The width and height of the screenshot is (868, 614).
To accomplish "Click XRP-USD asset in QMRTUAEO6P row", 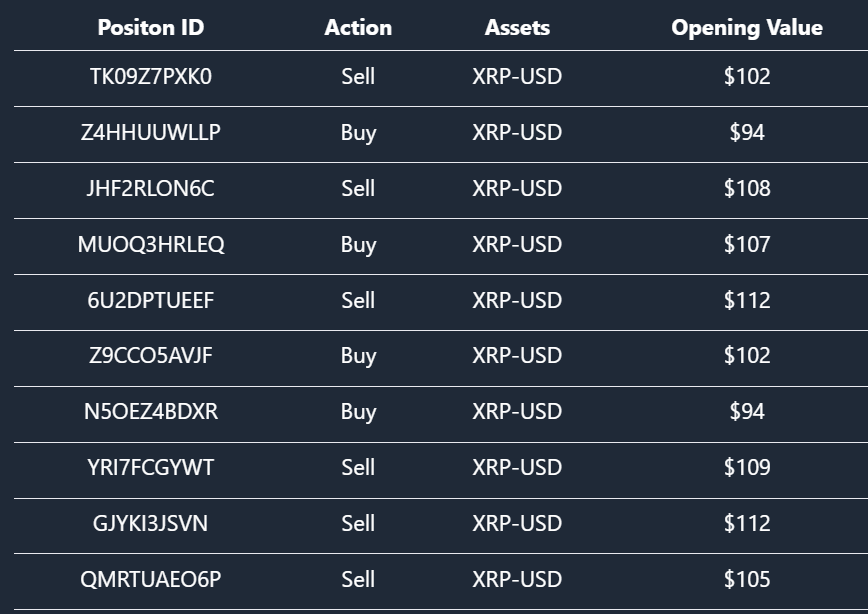I will point(517,579).
